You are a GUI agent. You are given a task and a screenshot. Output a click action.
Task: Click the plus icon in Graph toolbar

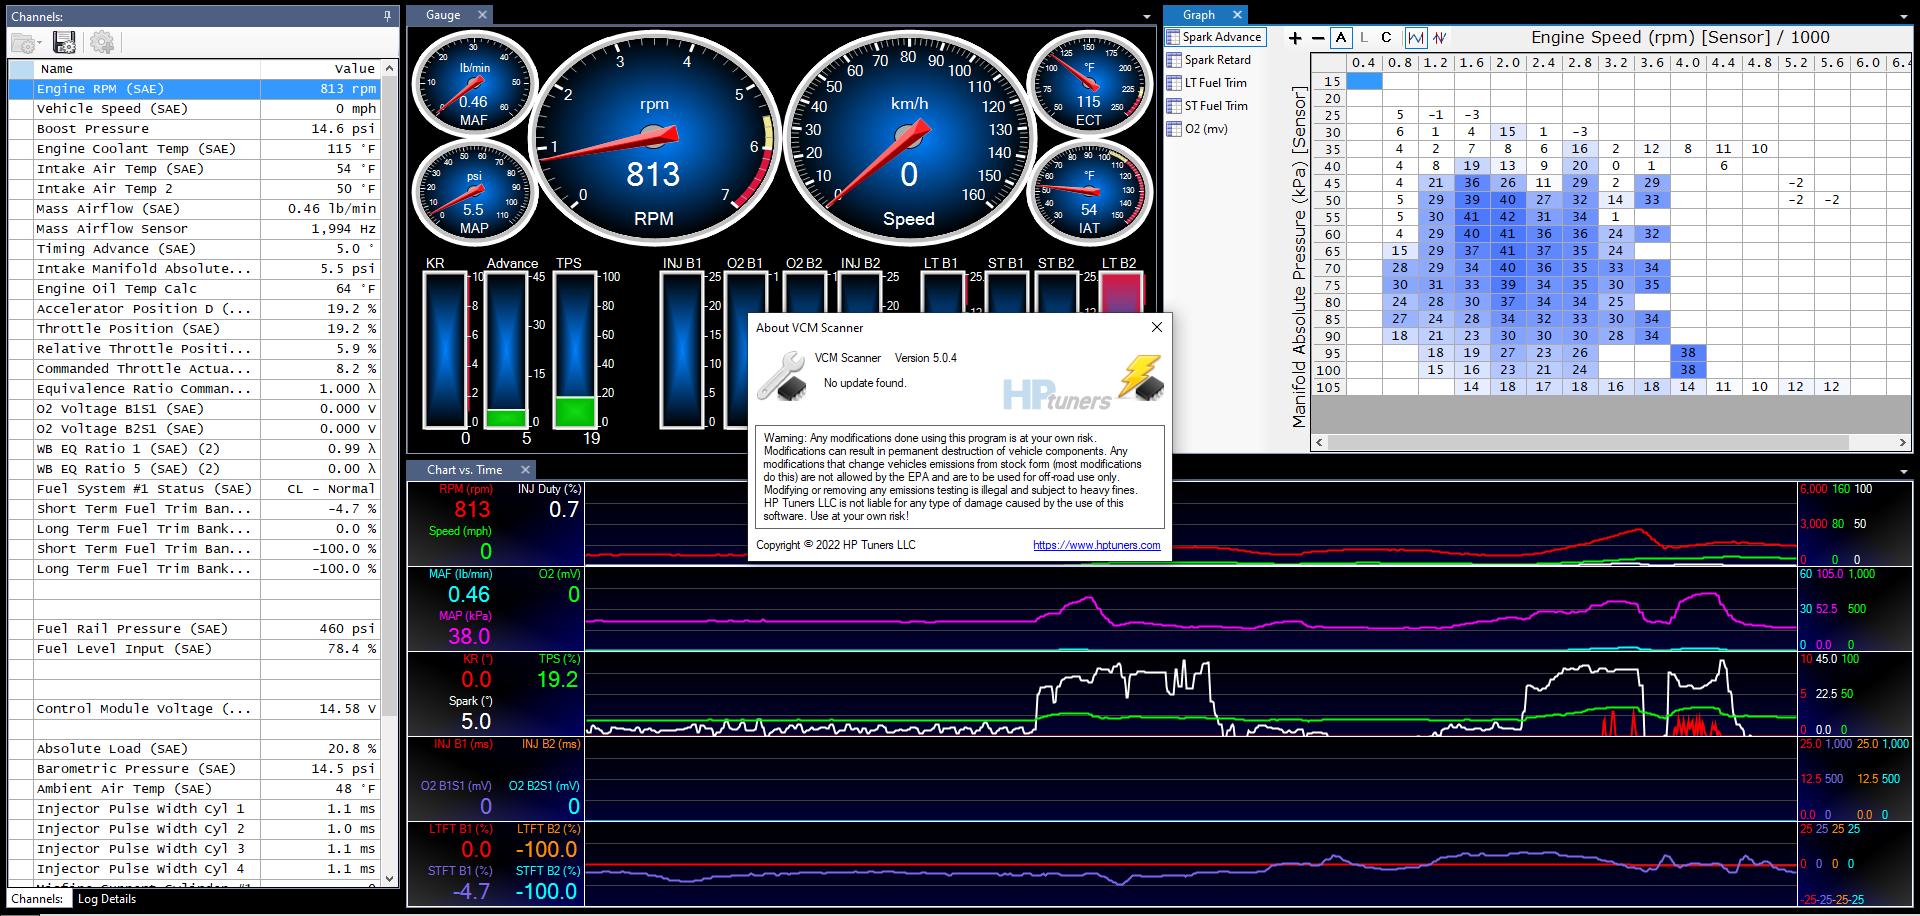point(1295,38)
